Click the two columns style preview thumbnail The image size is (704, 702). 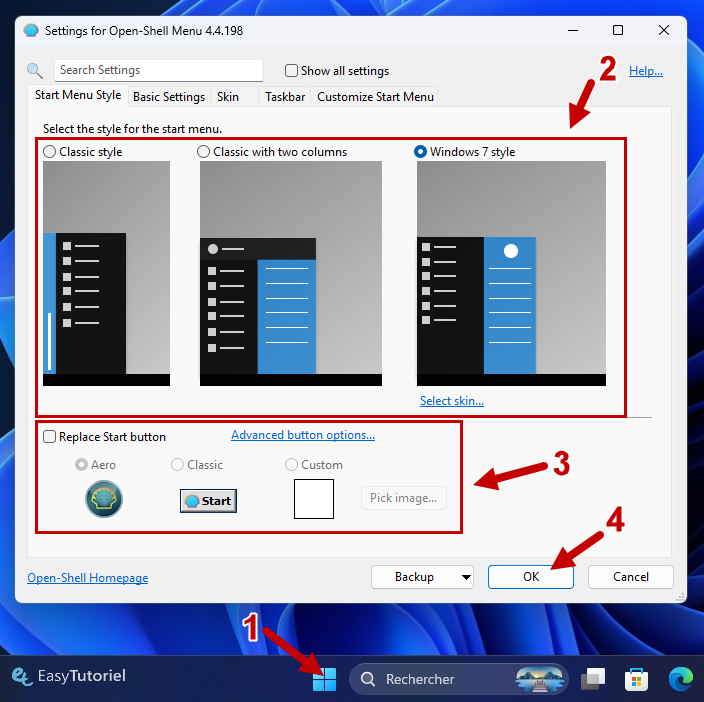coord(291,273)
